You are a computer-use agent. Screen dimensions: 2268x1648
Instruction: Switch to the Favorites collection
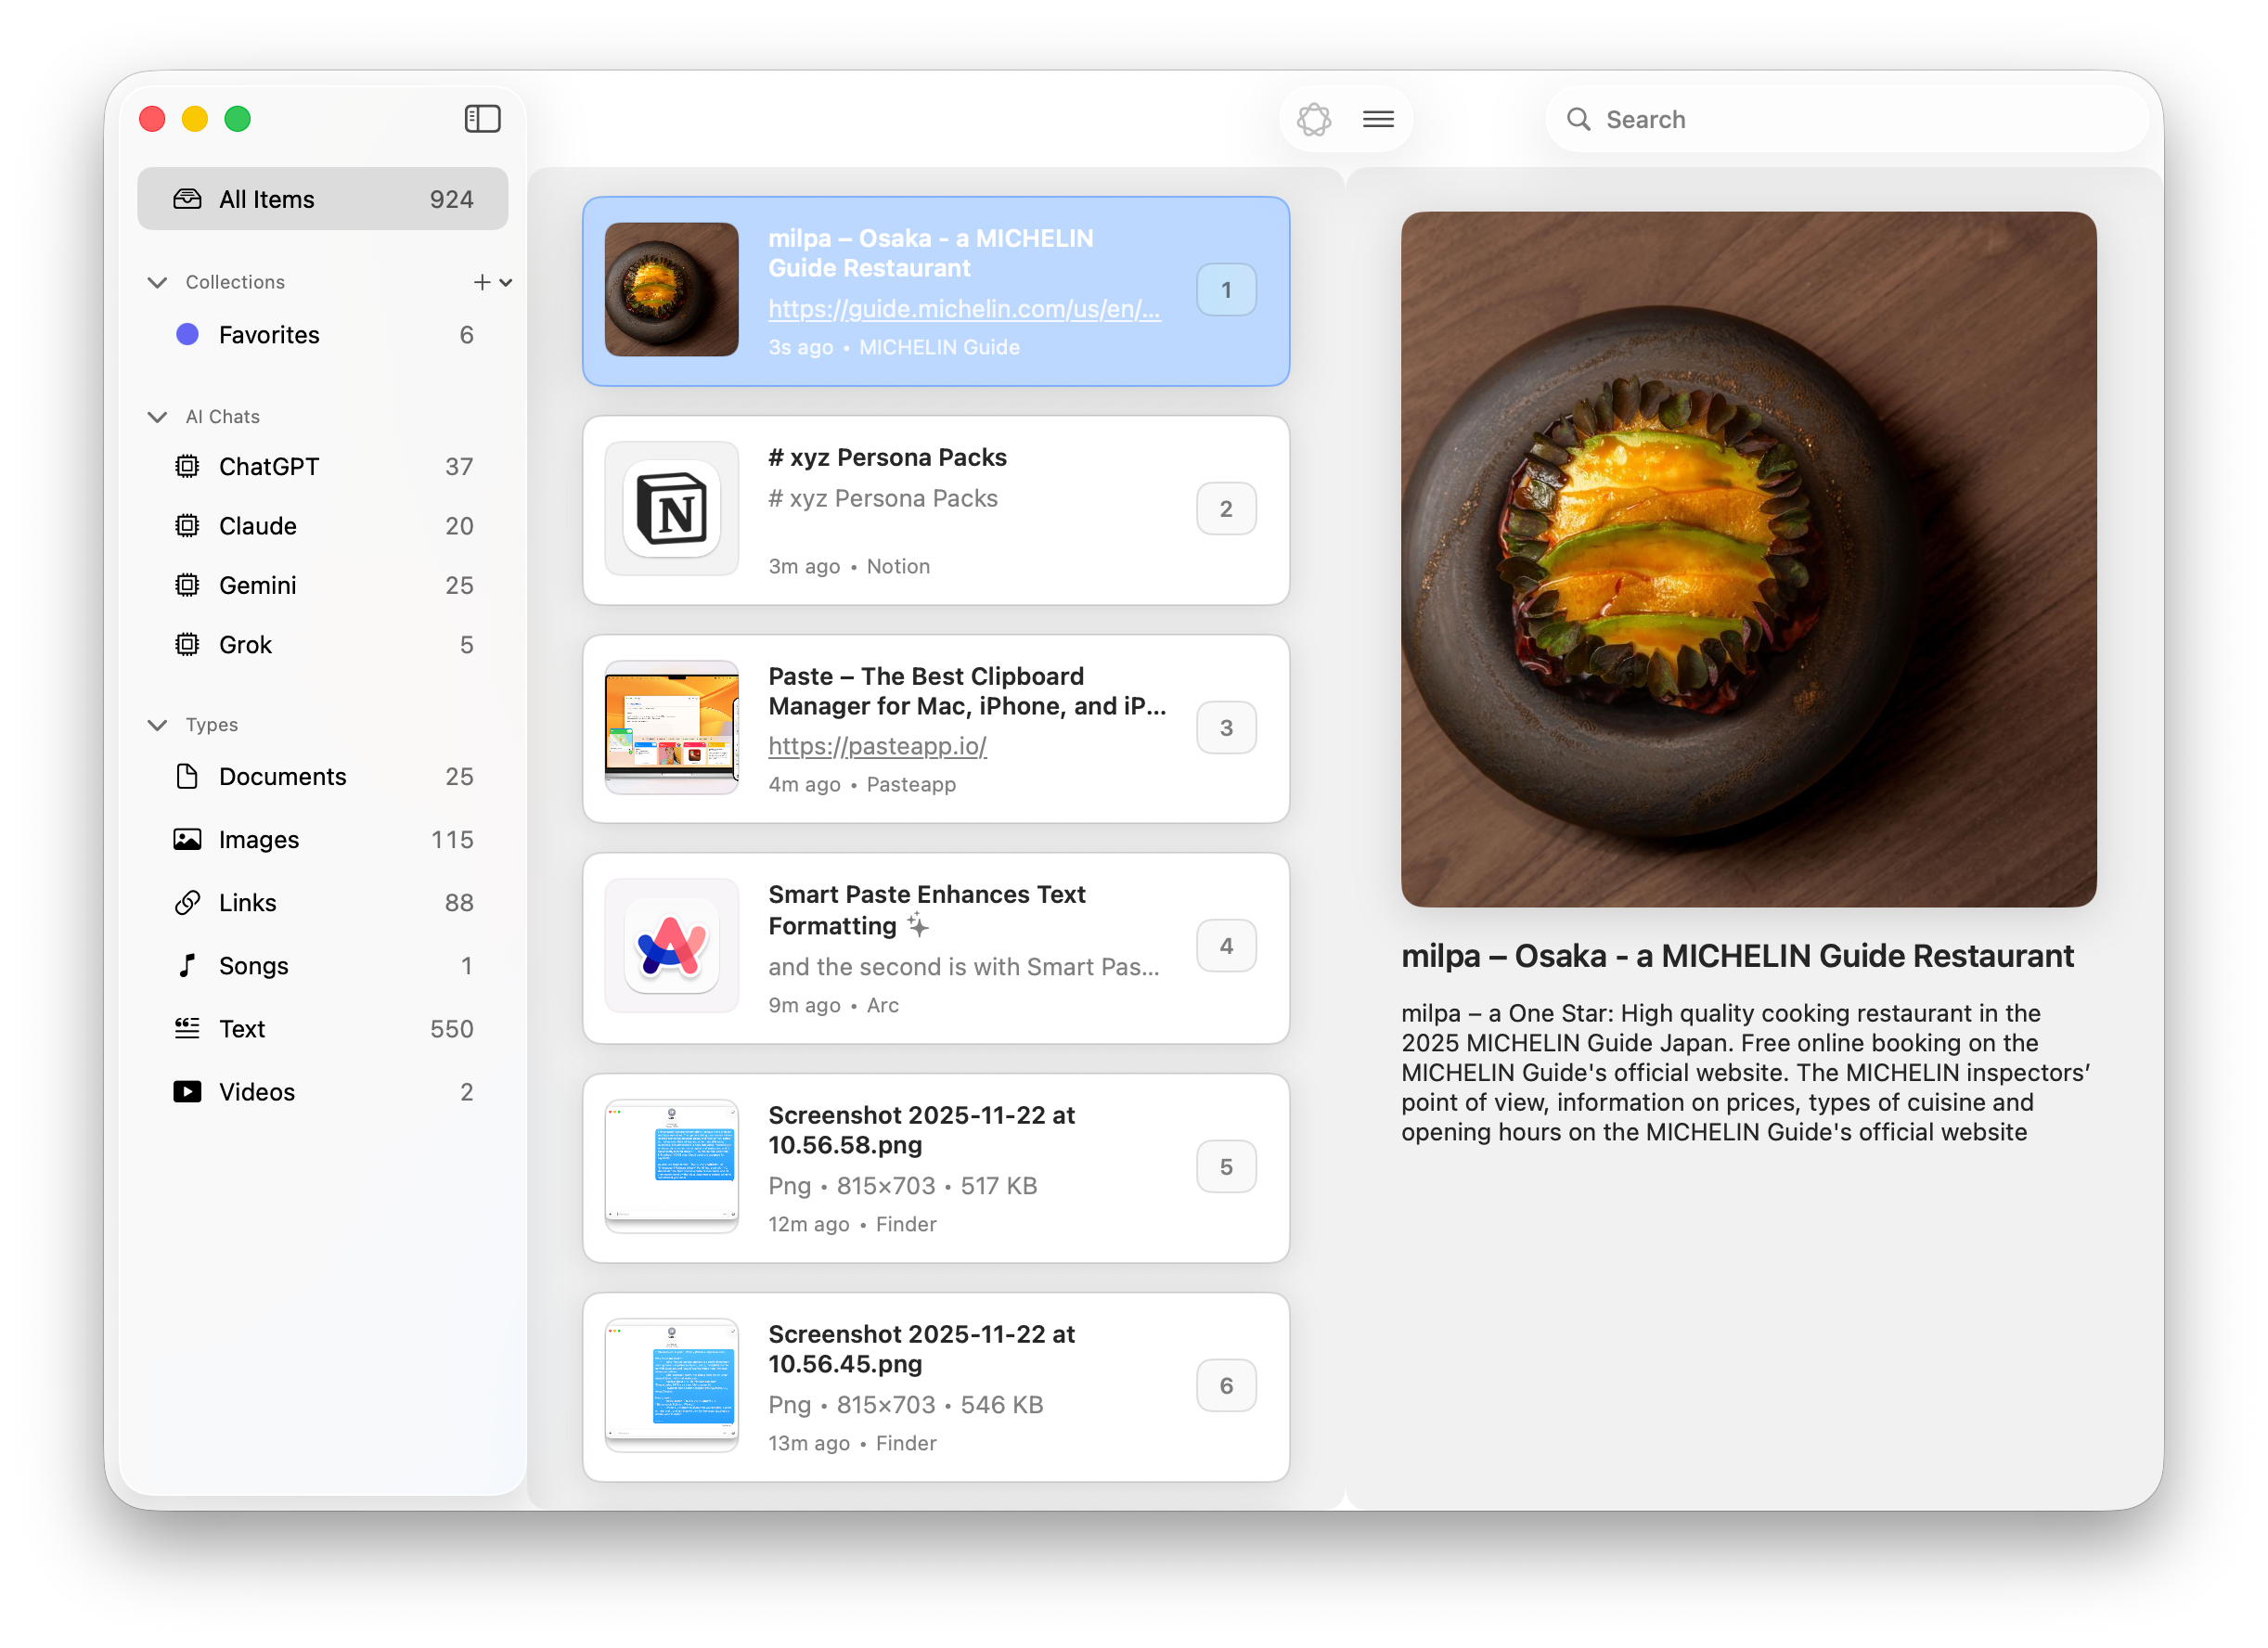coord(268,334)
